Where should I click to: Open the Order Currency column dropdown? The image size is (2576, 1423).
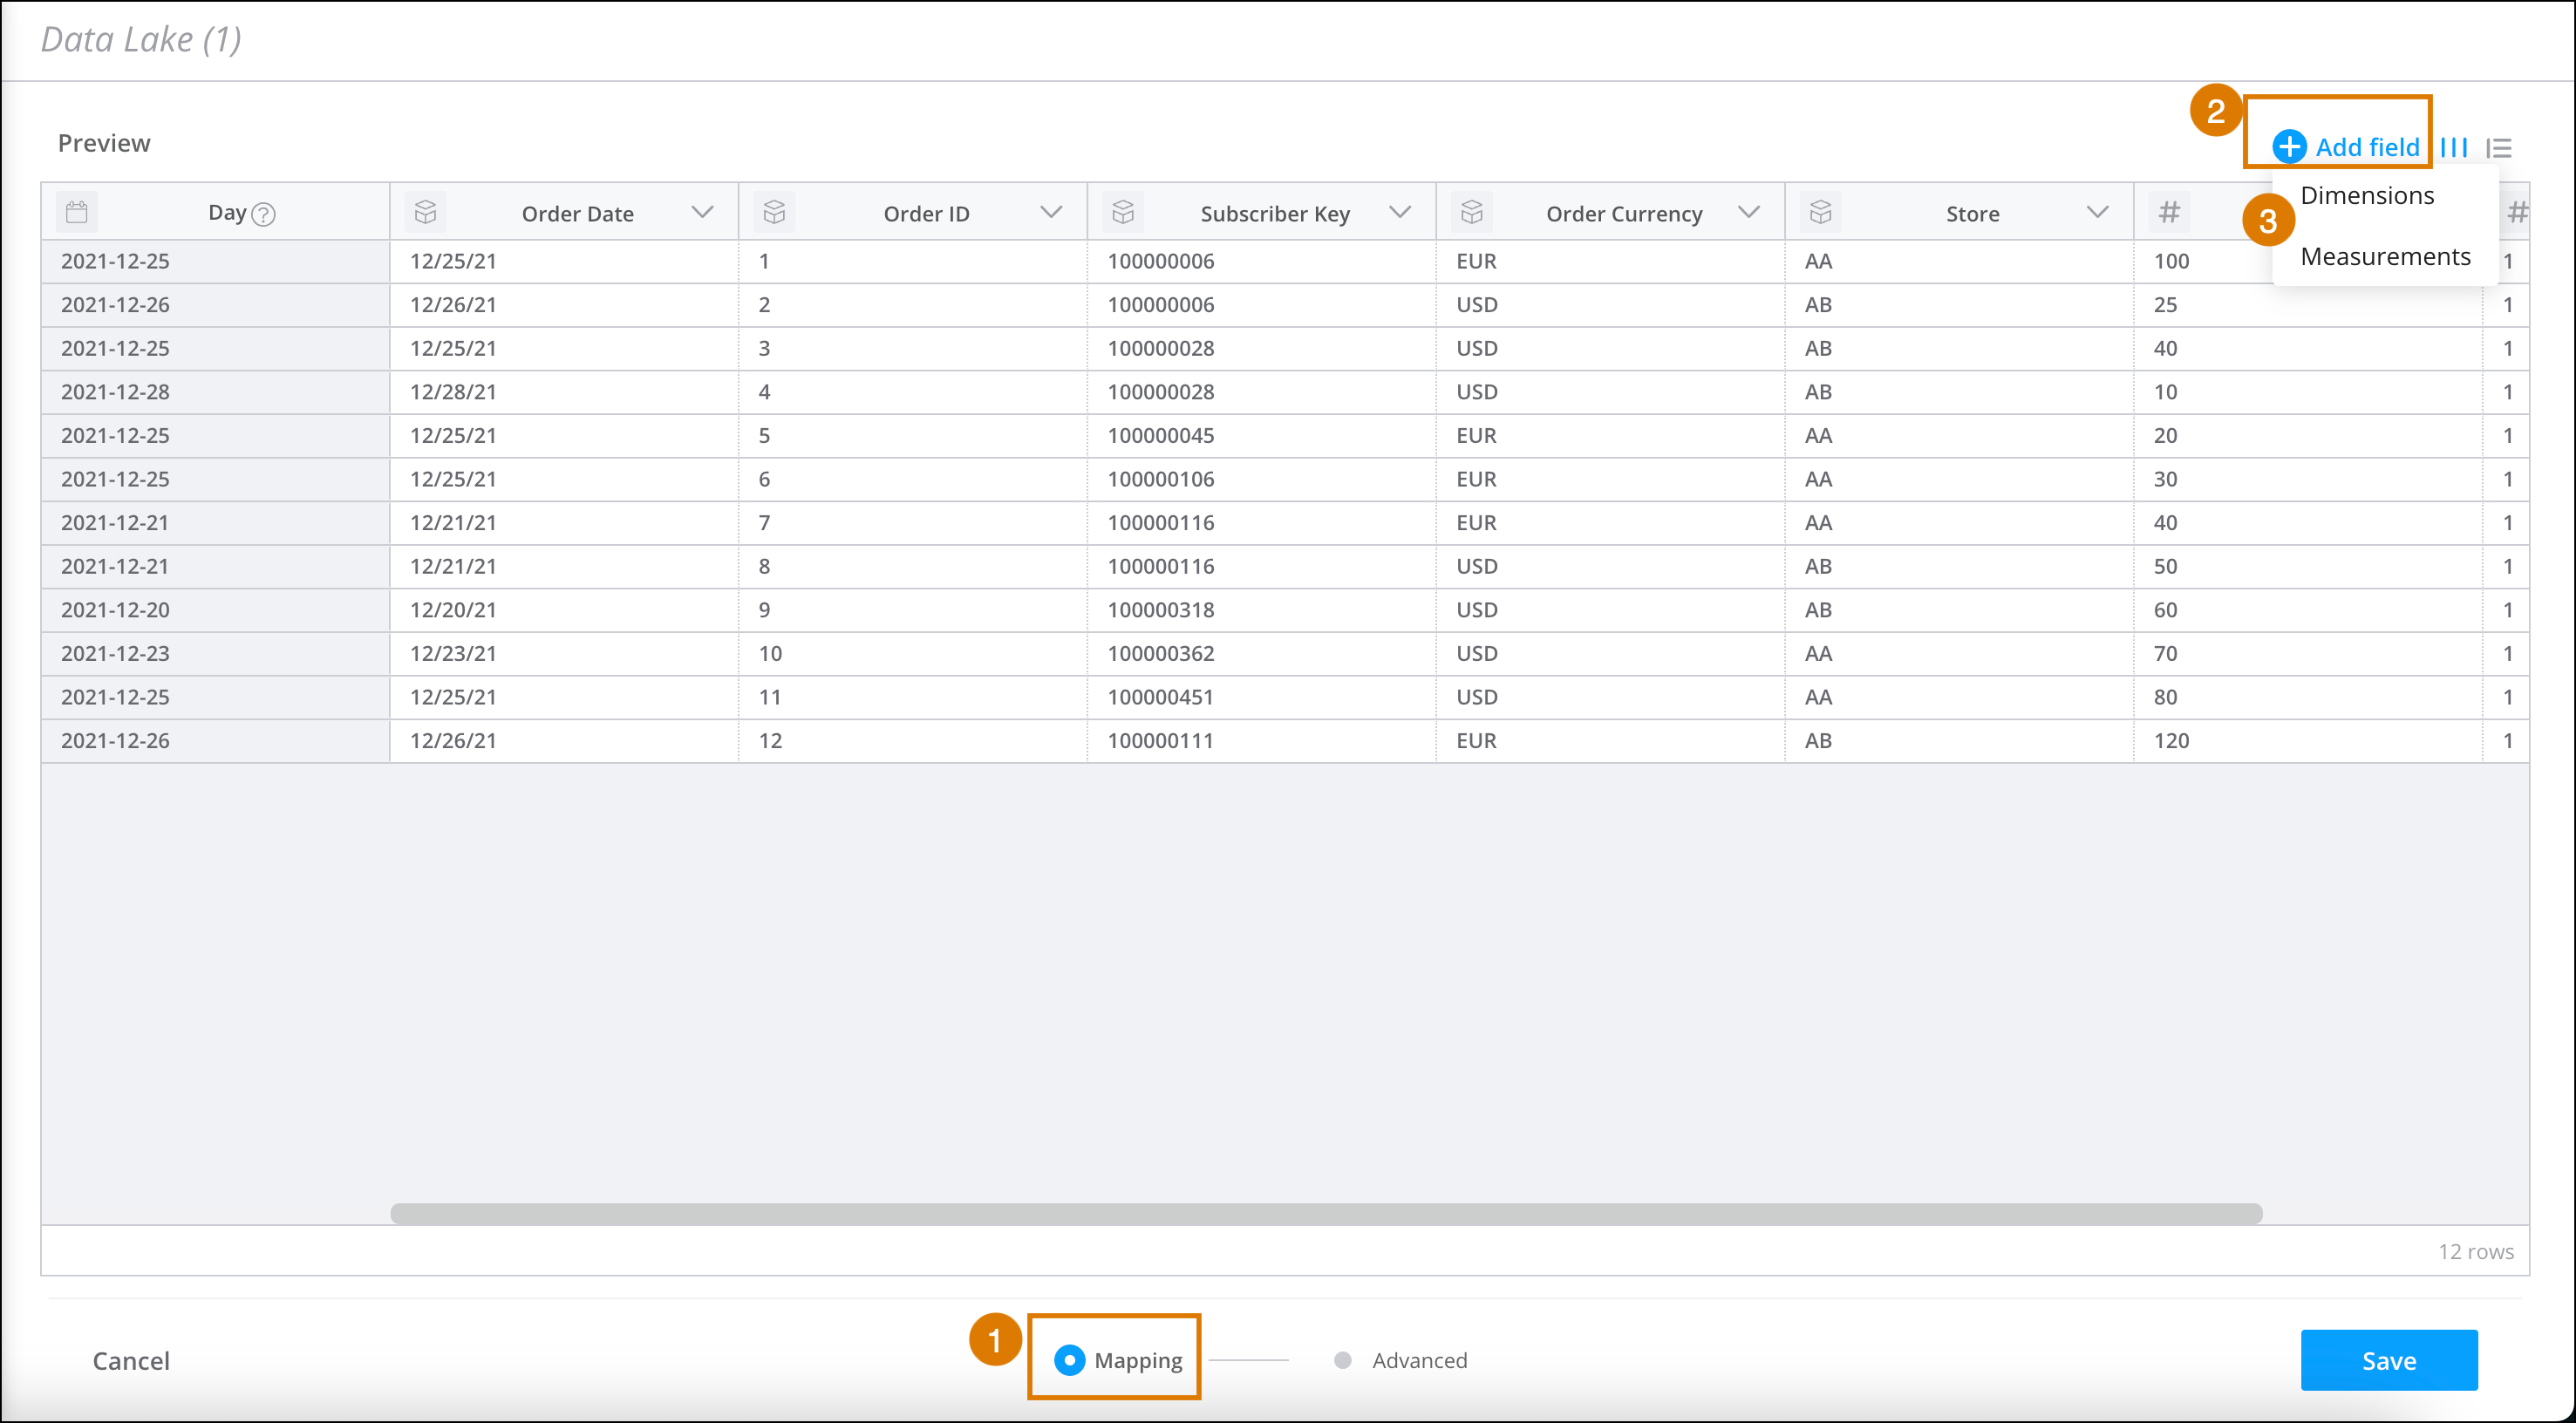click(x=1749, y=212)
